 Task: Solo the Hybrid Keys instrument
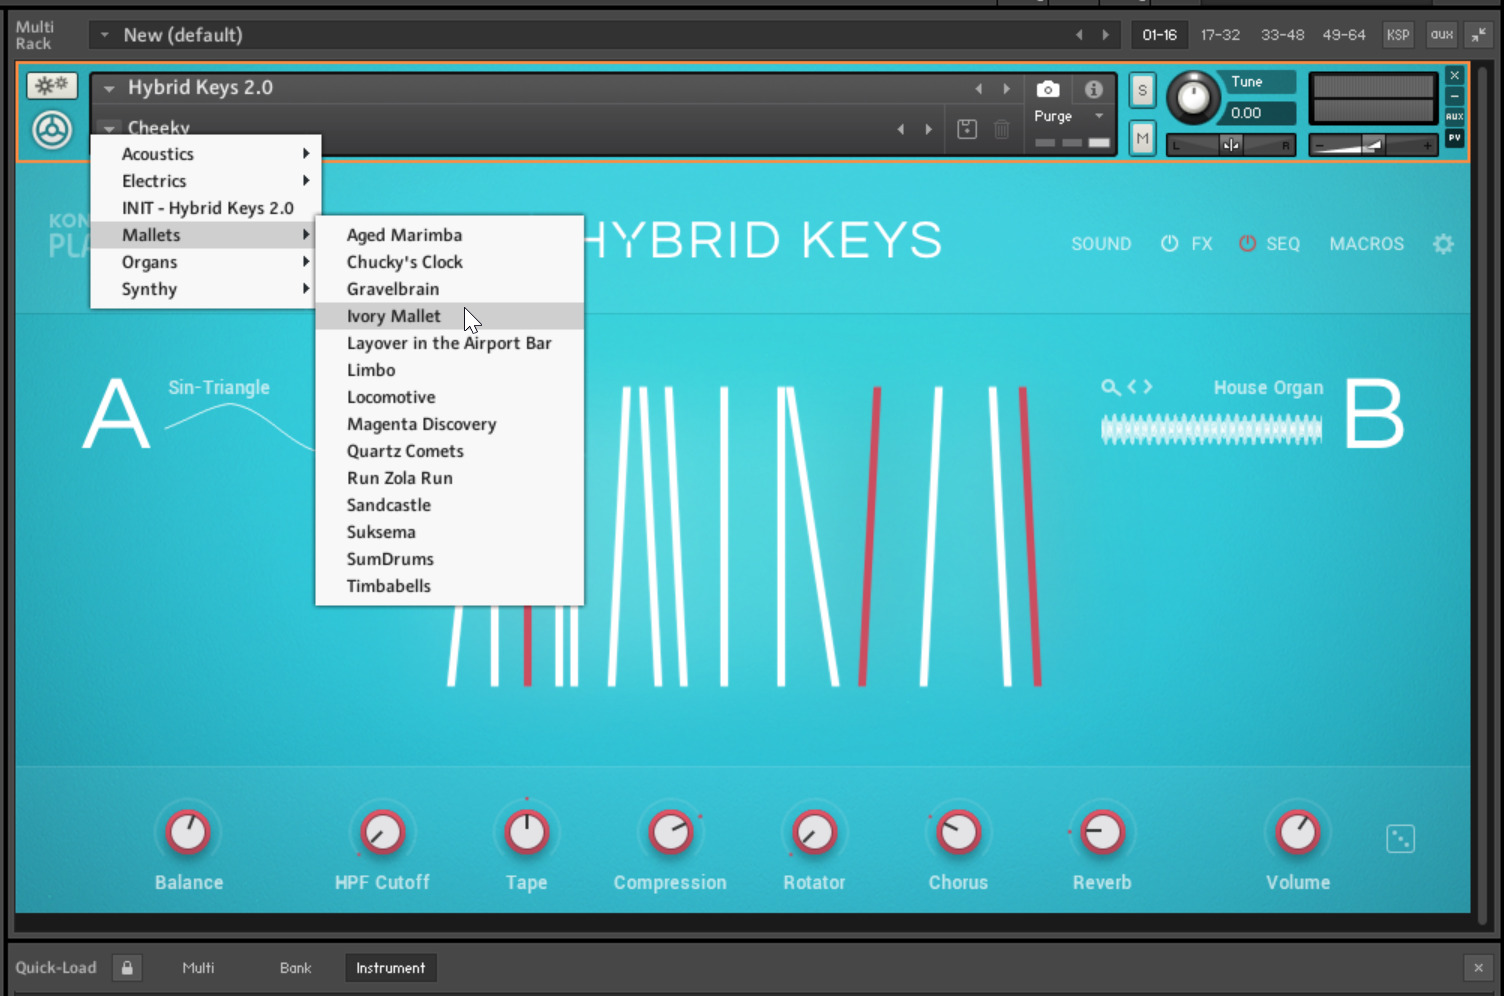(1142, 90)
